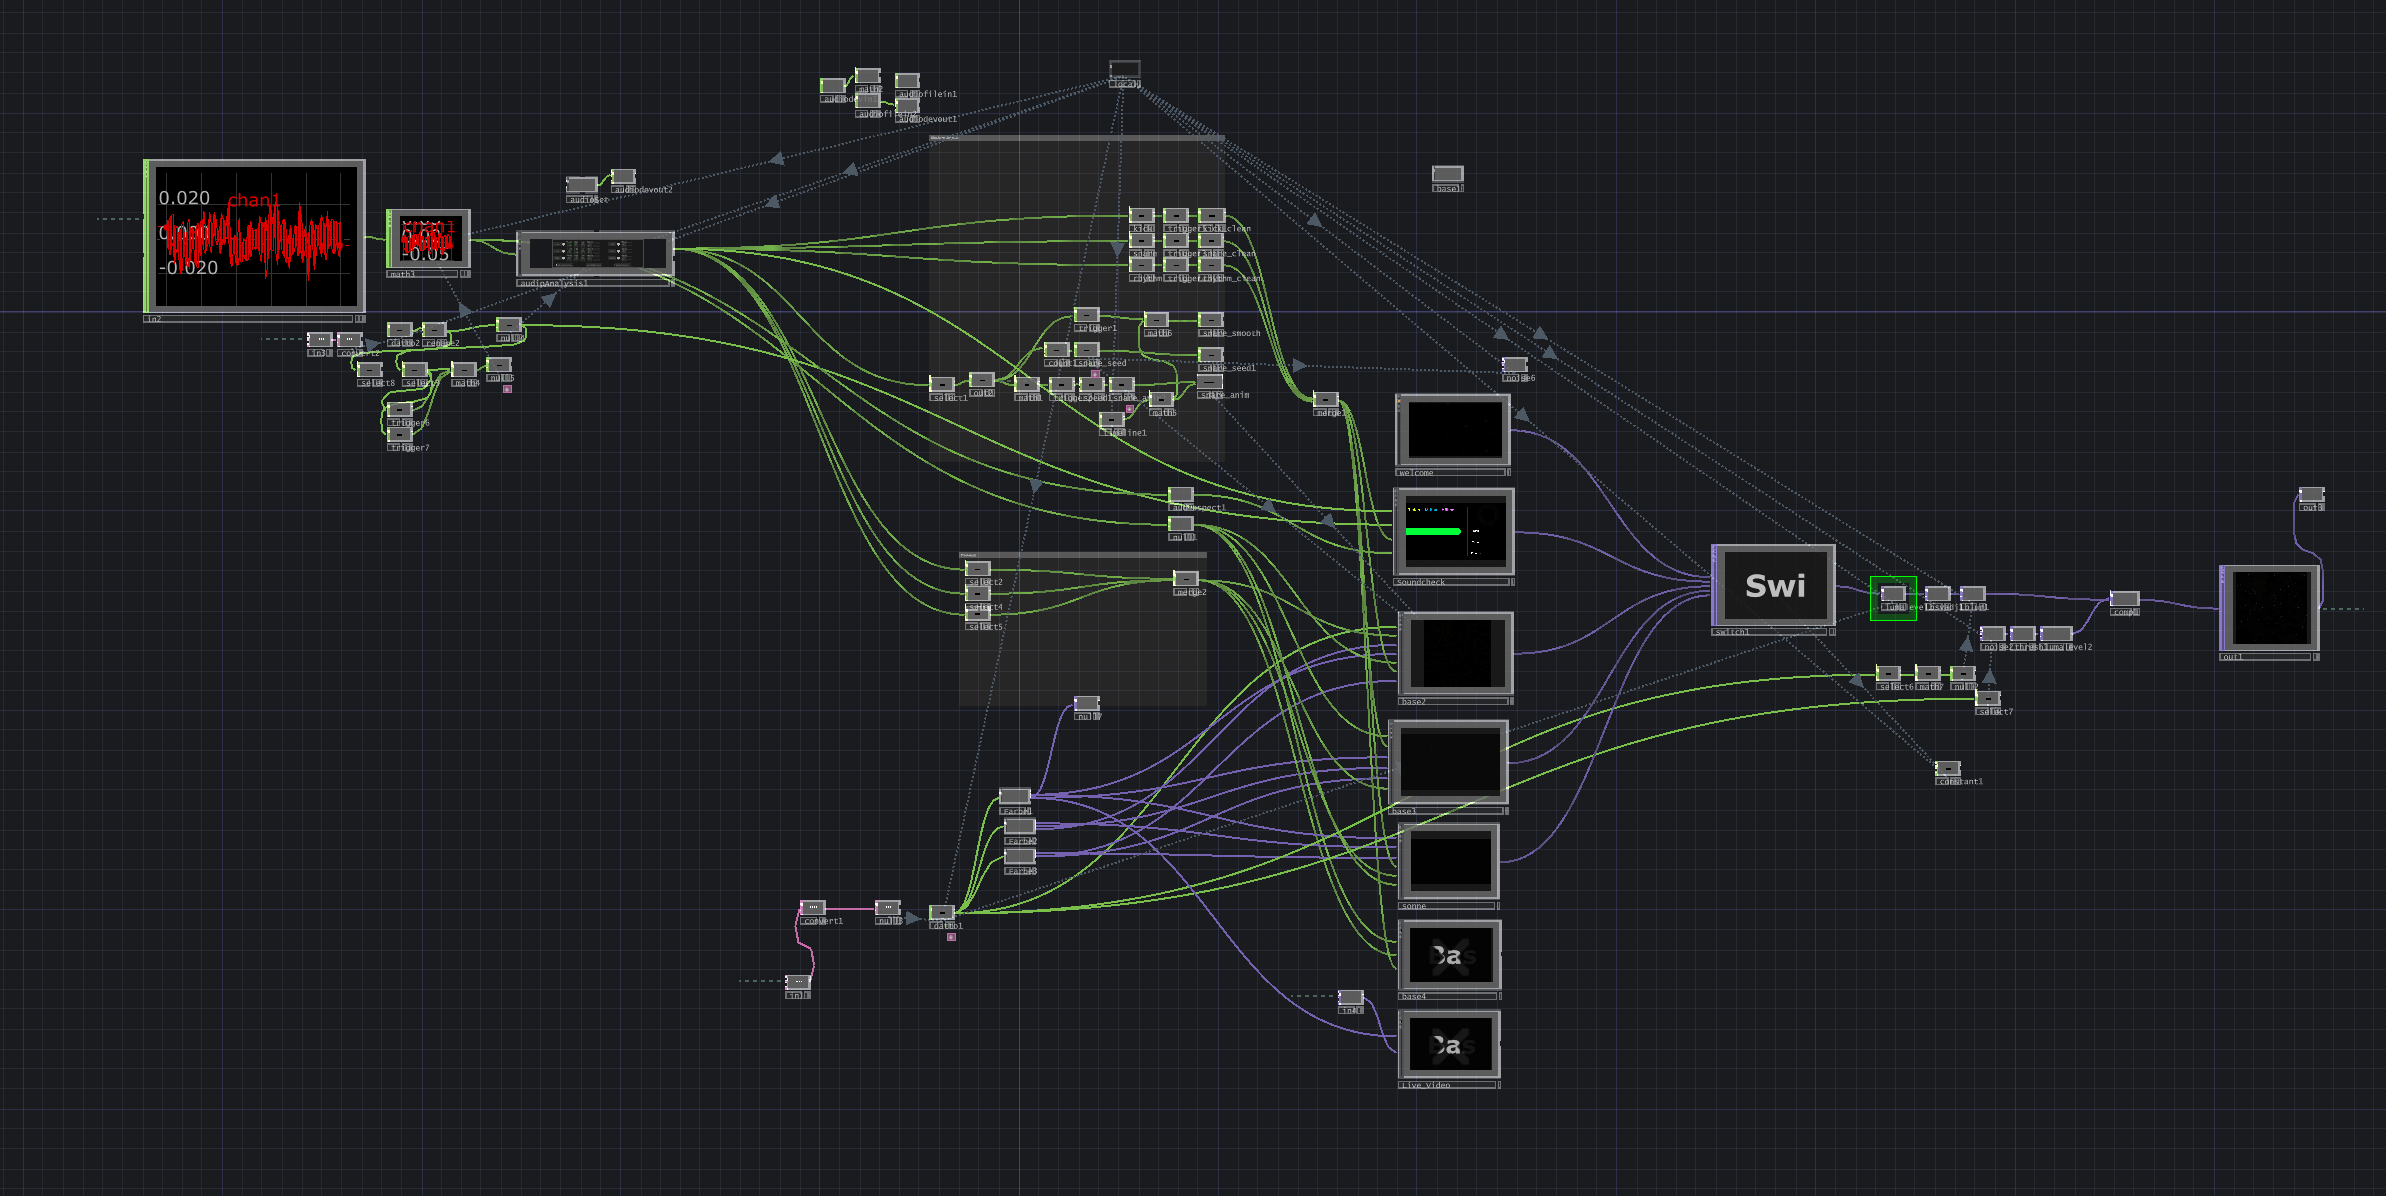Click the snare_smooth node
The height and width of the screenshot is (1196, 2386).
pos(1211,320)
